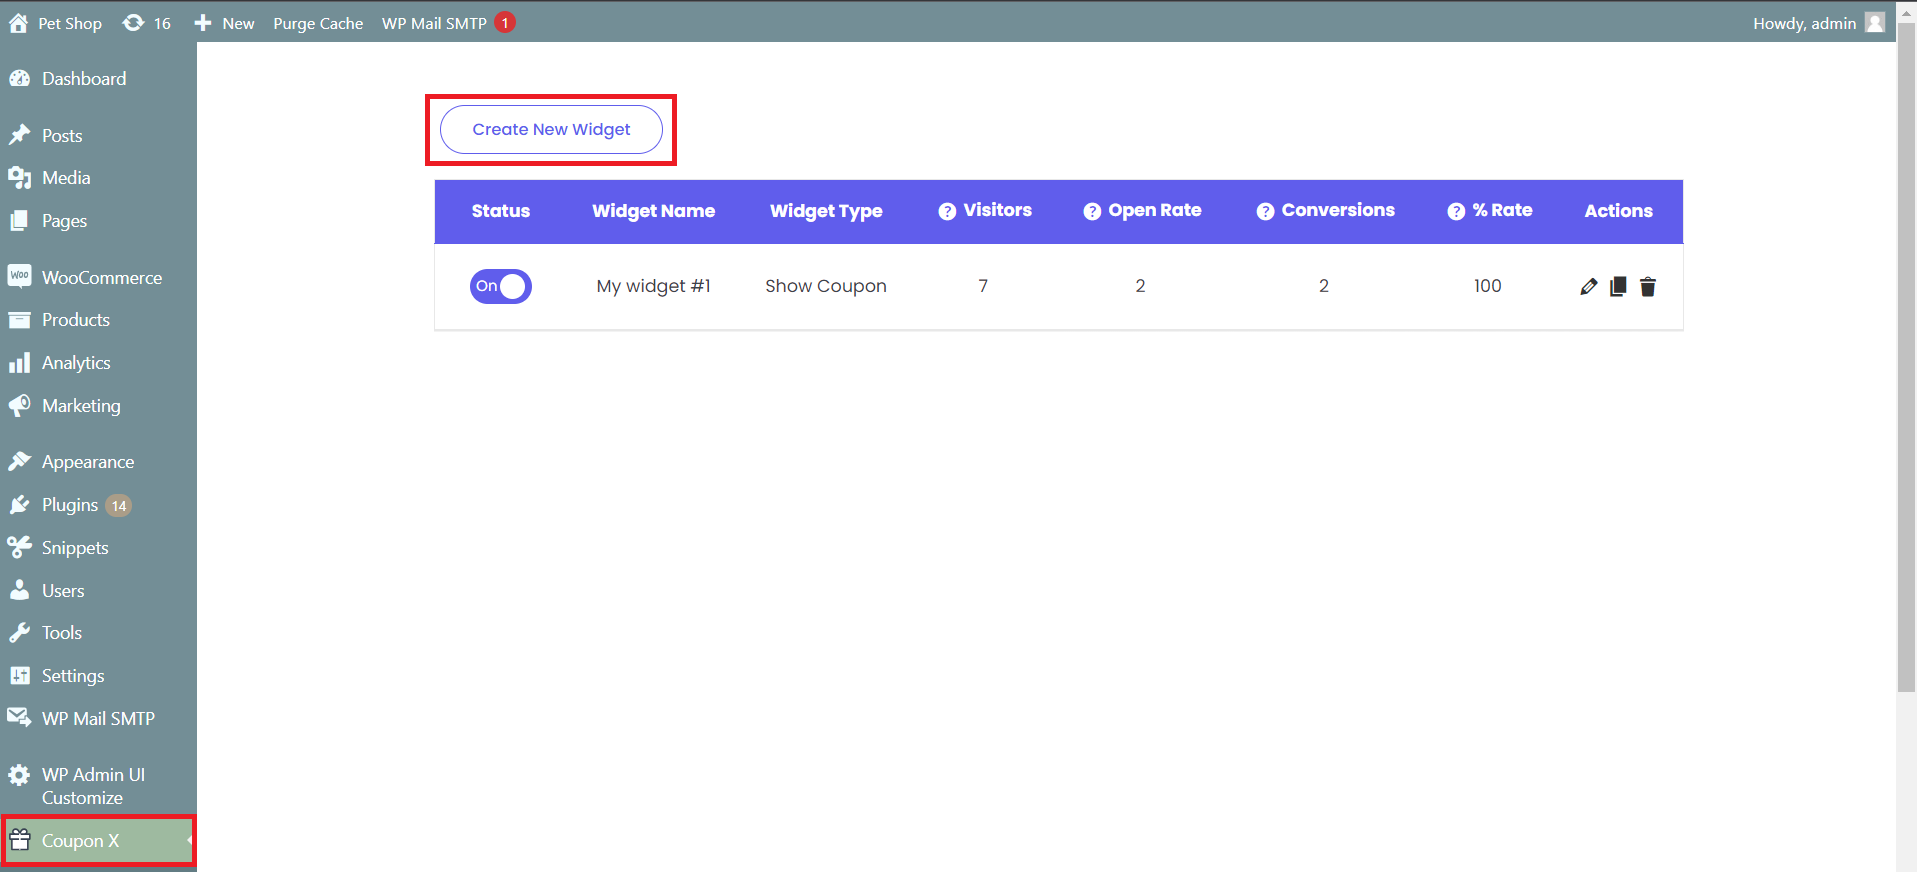
Task: Click the Widget Name column header
Action: pos(653,211)
